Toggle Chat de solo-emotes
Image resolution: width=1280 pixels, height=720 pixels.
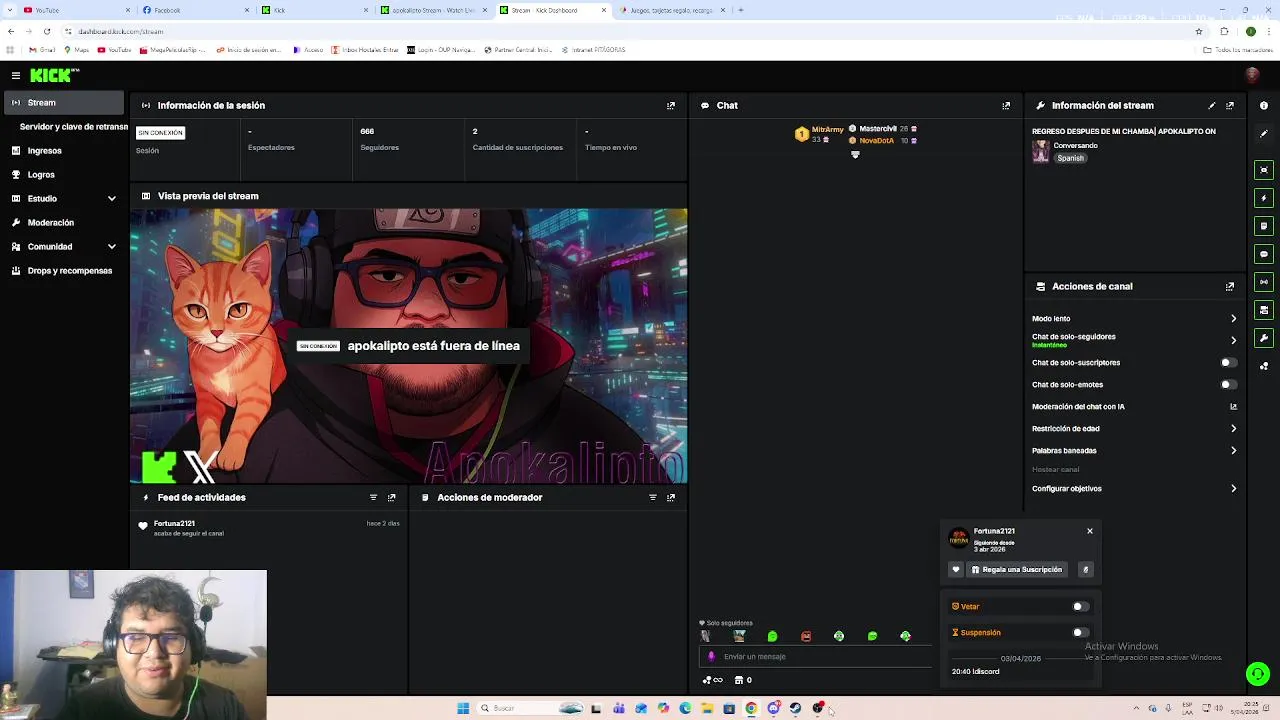tap(1229, 385)
